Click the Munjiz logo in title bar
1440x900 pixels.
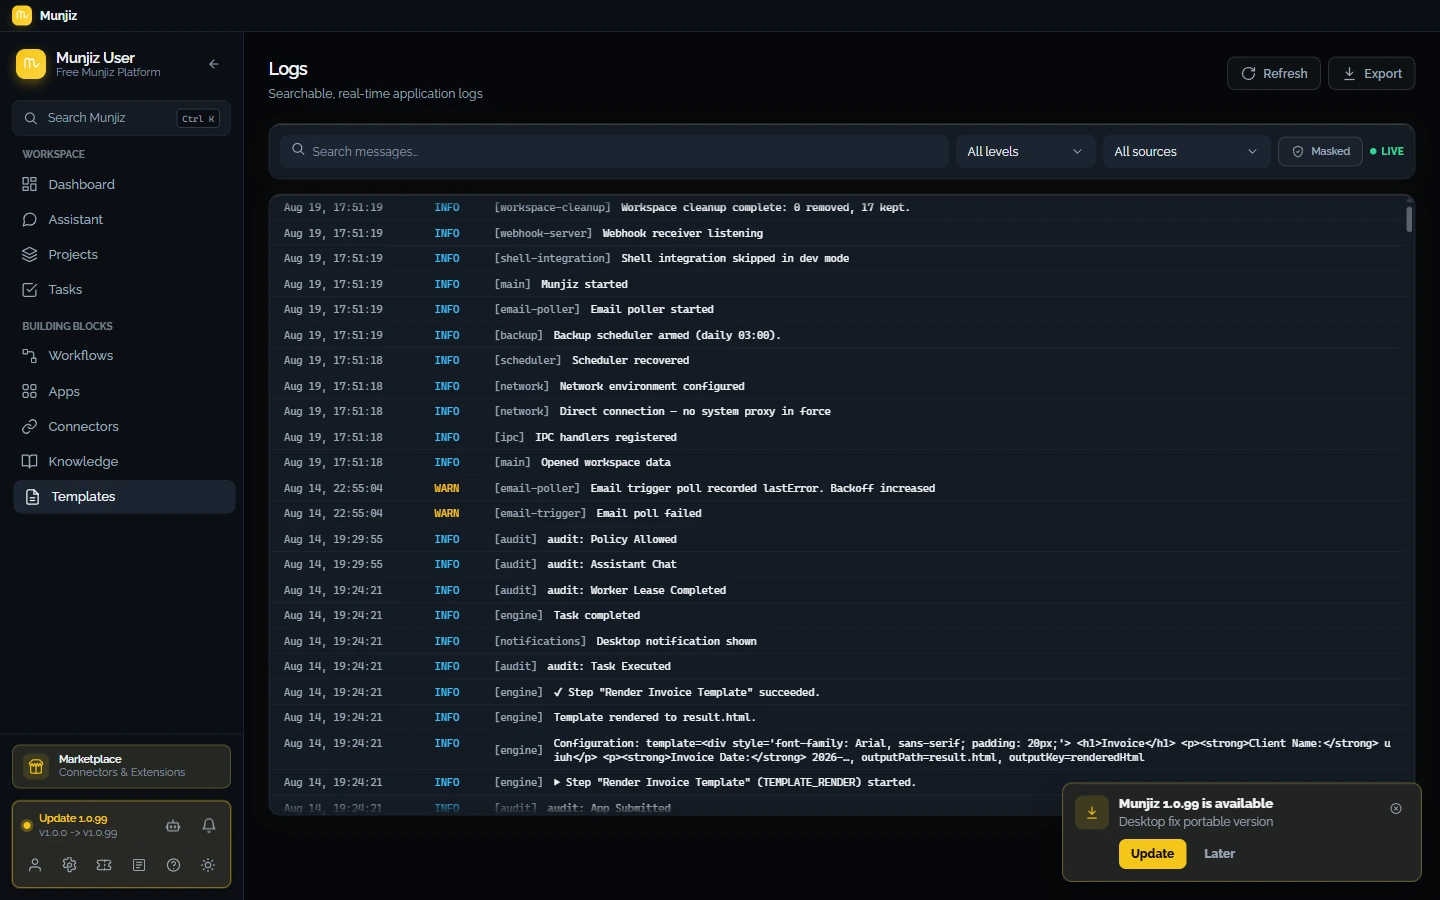(22, 15)
